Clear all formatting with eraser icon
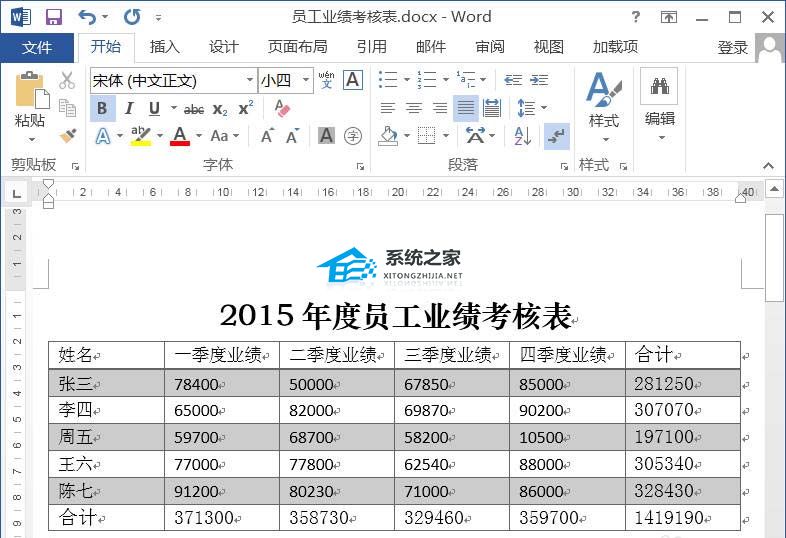The width and height of the screenshot is (786, 538). [282, 108]
